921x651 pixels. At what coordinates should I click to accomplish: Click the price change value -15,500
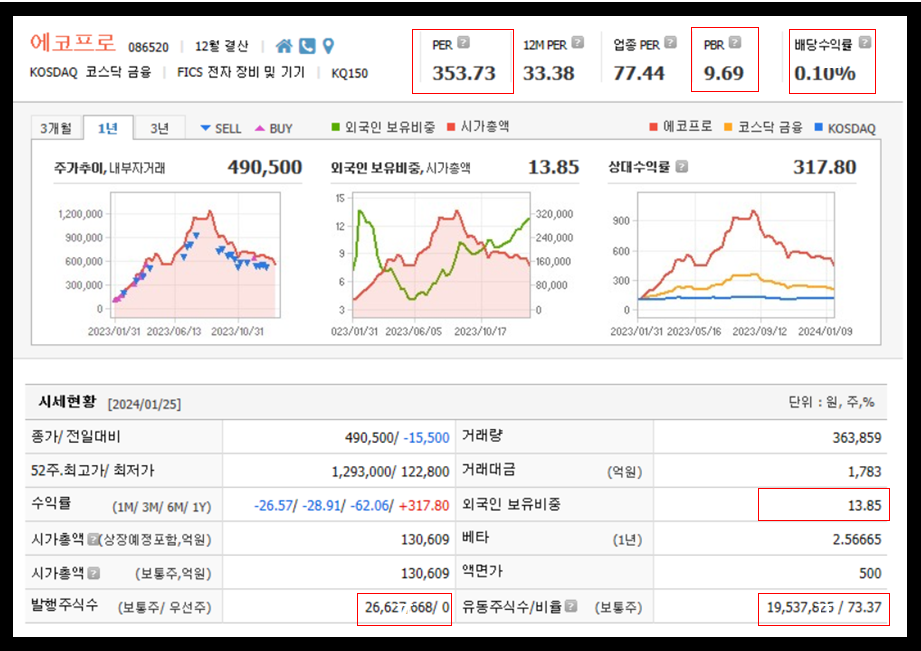(x=426, y=438)
